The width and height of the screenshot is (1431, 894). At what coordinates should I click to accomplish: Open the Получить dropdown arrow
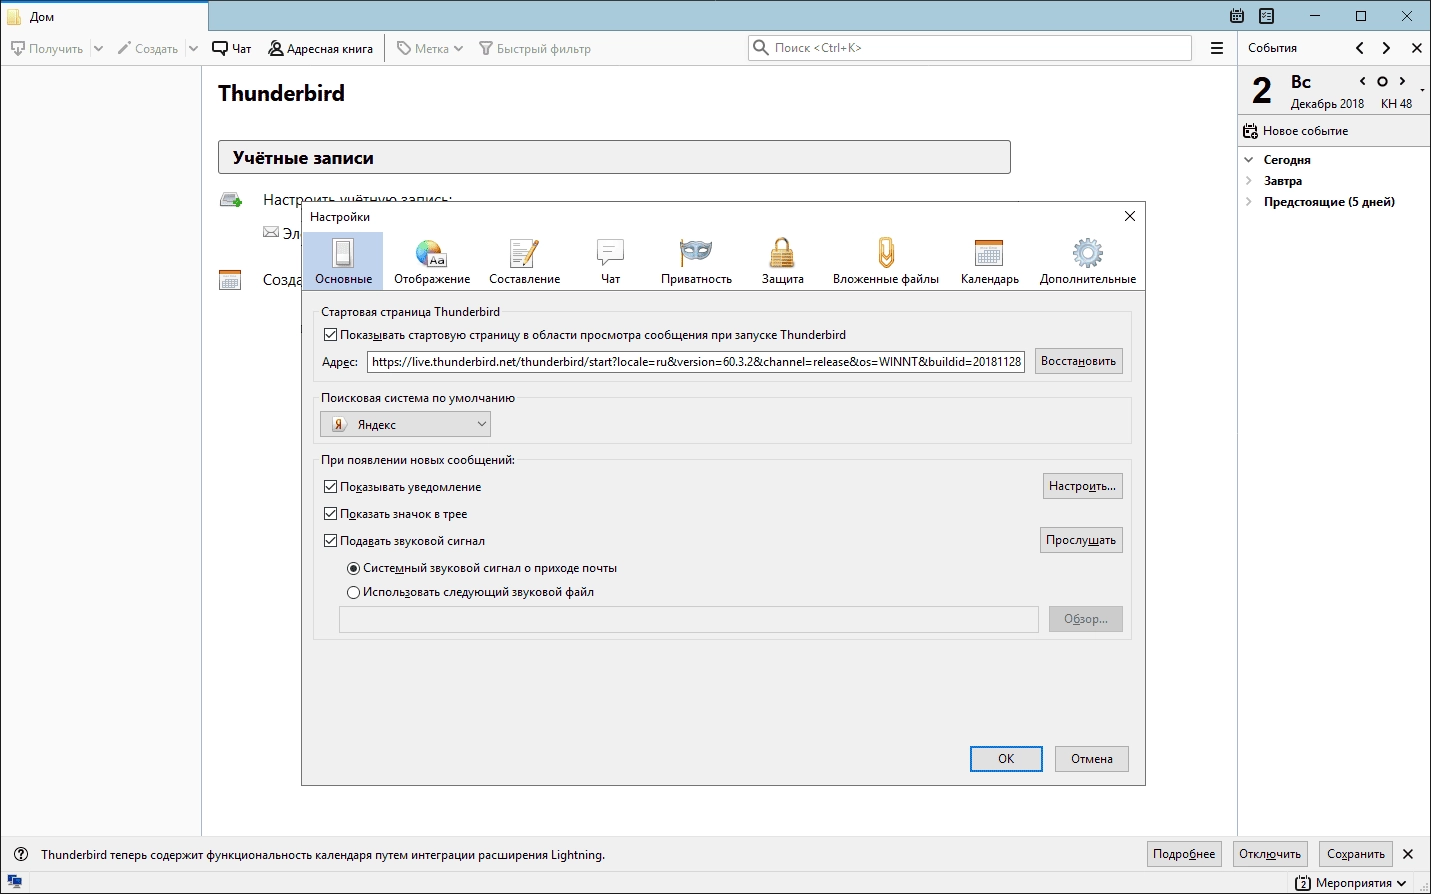(98, 48)
